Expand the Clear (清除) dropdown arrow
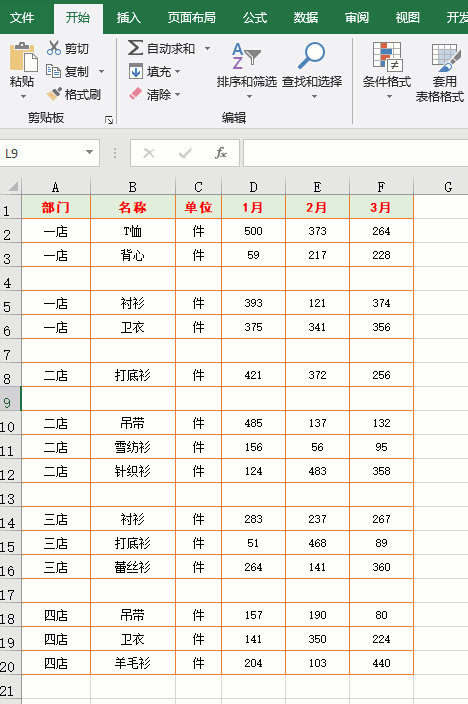The image size is (468, 704). point(177,94)
